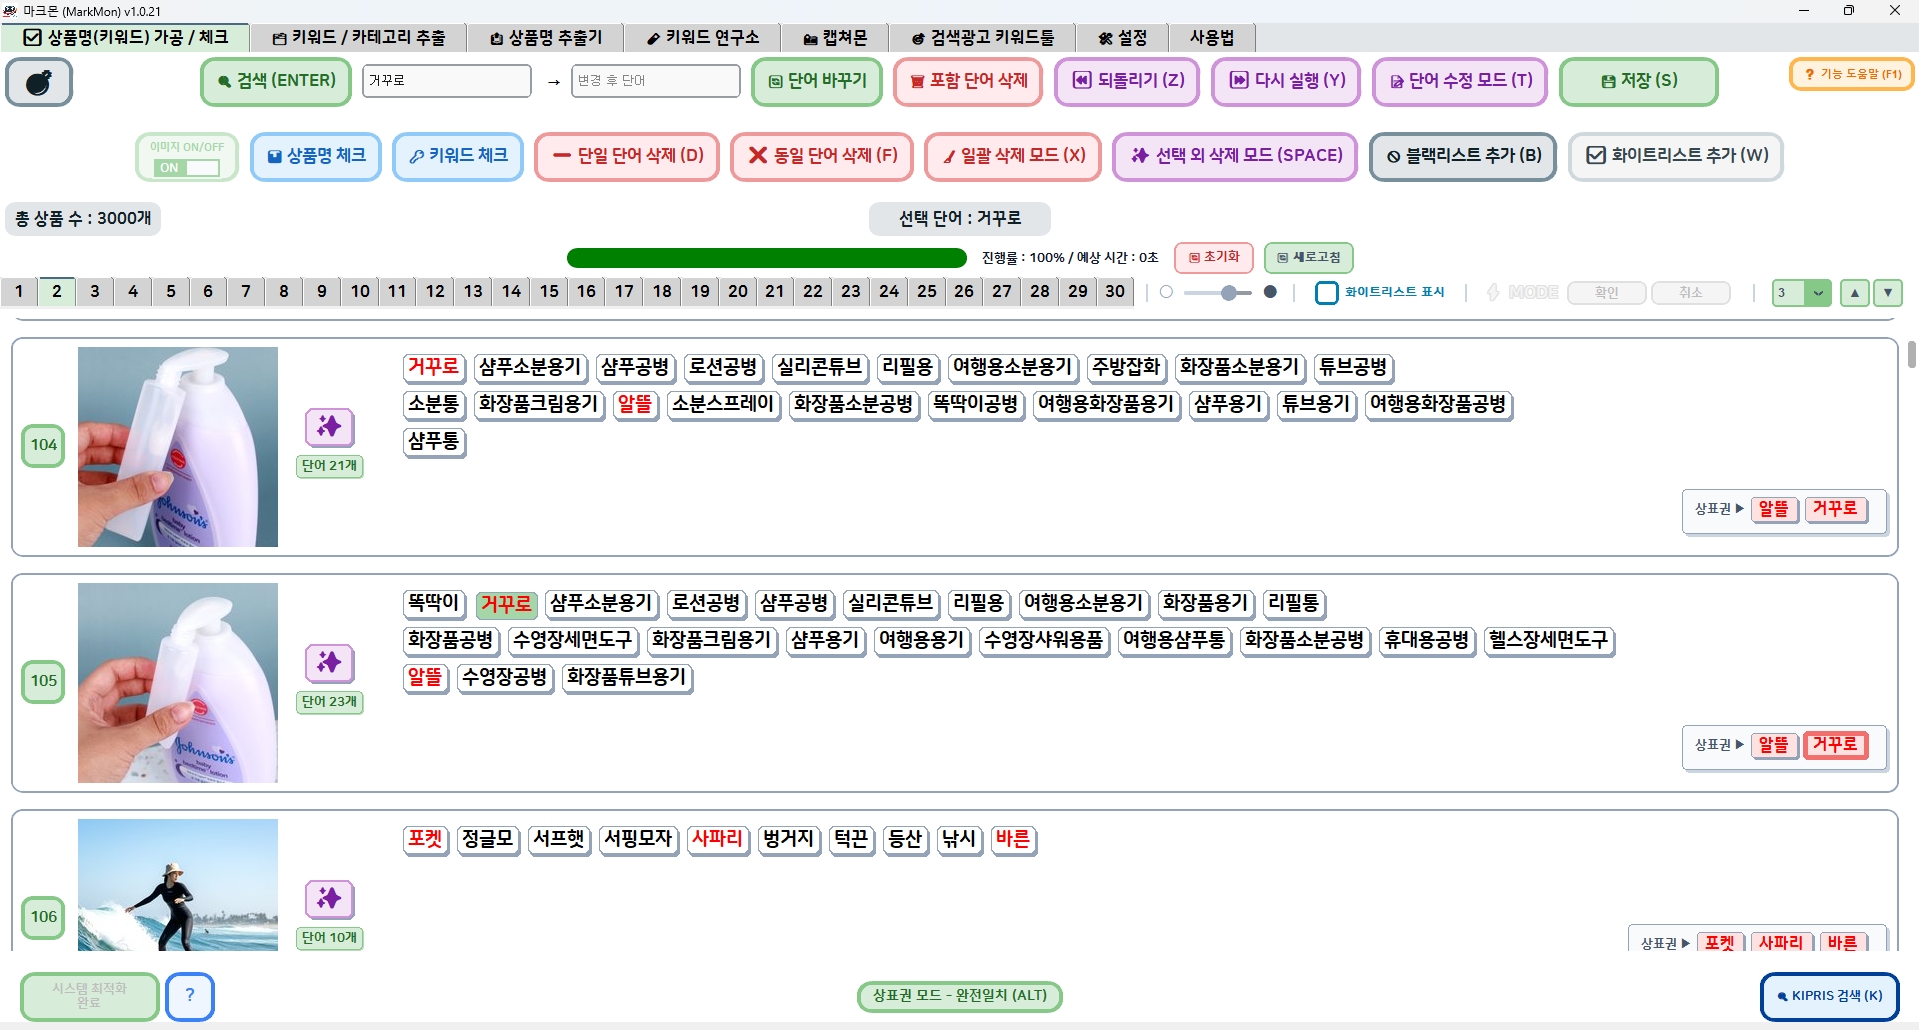The width and height of the screenshot is (1919, 1030).
Task: Click the green progress bar
Action: click(x=766, y=258)
